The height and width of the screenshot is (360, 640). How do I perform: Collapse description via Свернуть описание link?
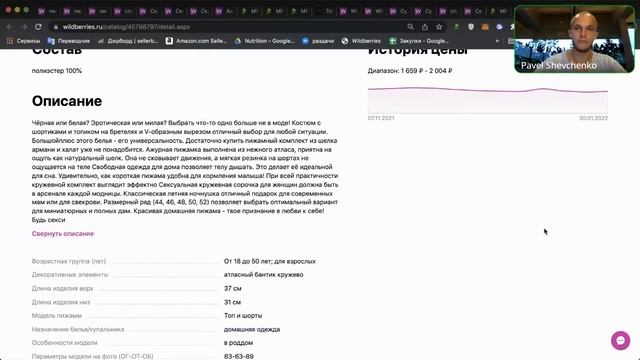click(x=63, y=233)
